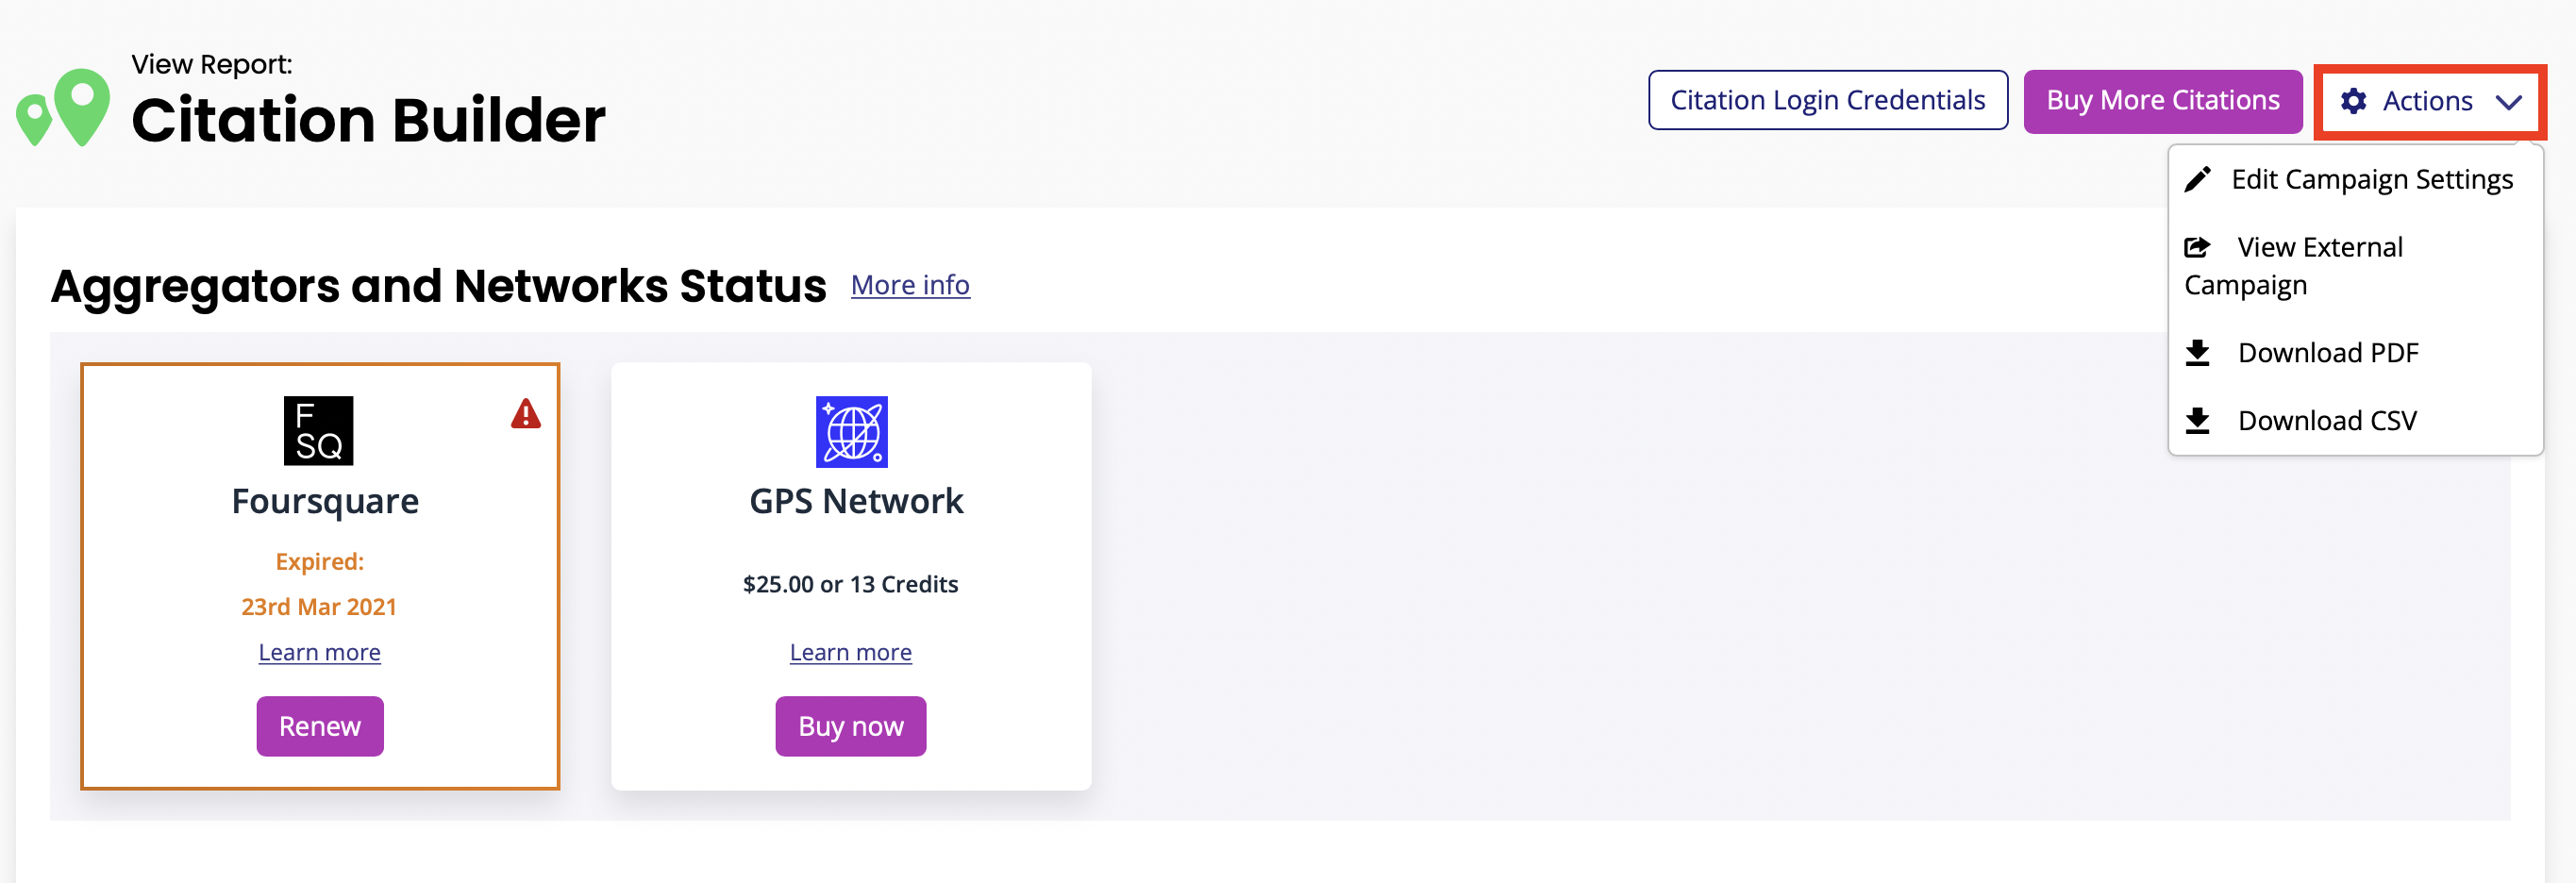The height and width of the screenshot is (883, 2576).
Task: Click the Foursquare FSQ logo icon
Action: tap(319, 431)
